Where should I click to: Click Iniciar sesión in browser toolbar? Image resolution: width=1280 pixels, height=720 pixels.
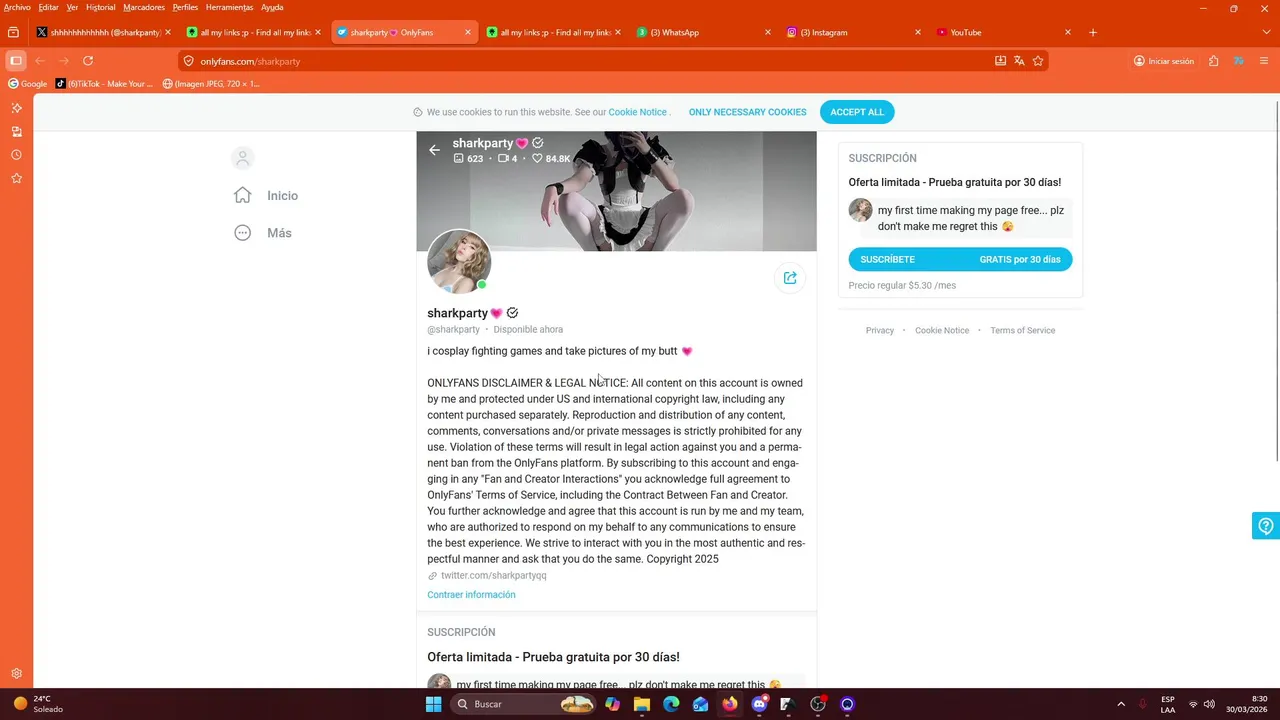click(1164, 61)
